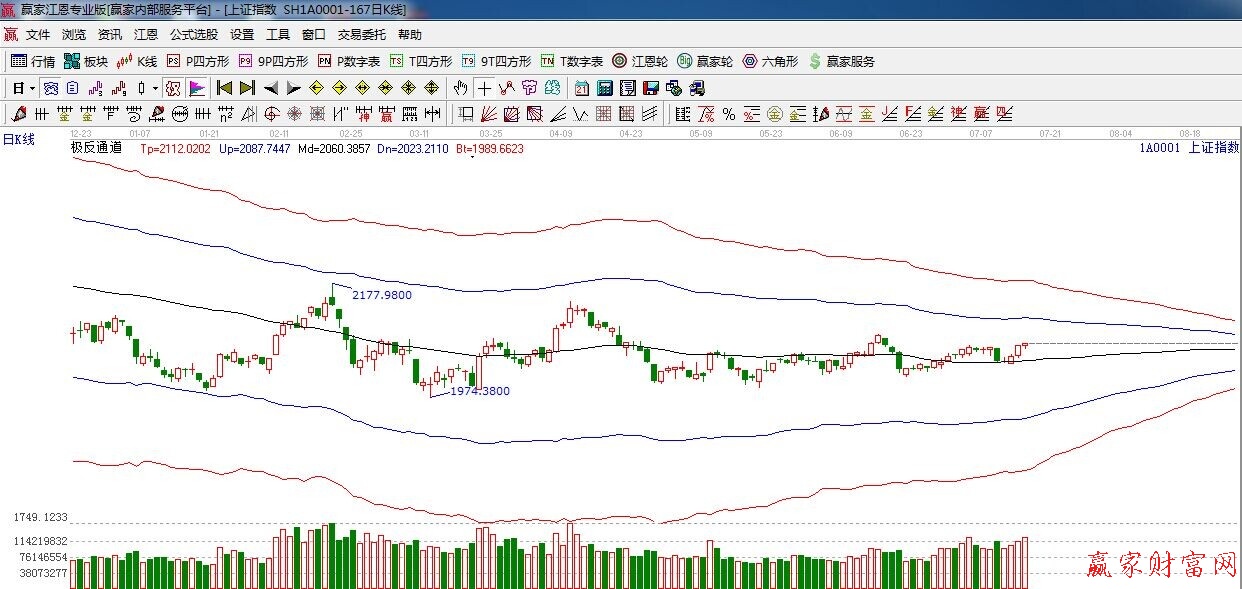Screen dimensions: 1242x589
Task: Toggle the highlighted 极反 channel button
Action: (173, 88)
